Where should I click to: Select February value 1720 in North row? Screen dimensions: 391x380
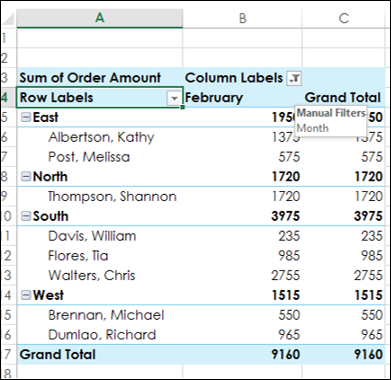285,177
